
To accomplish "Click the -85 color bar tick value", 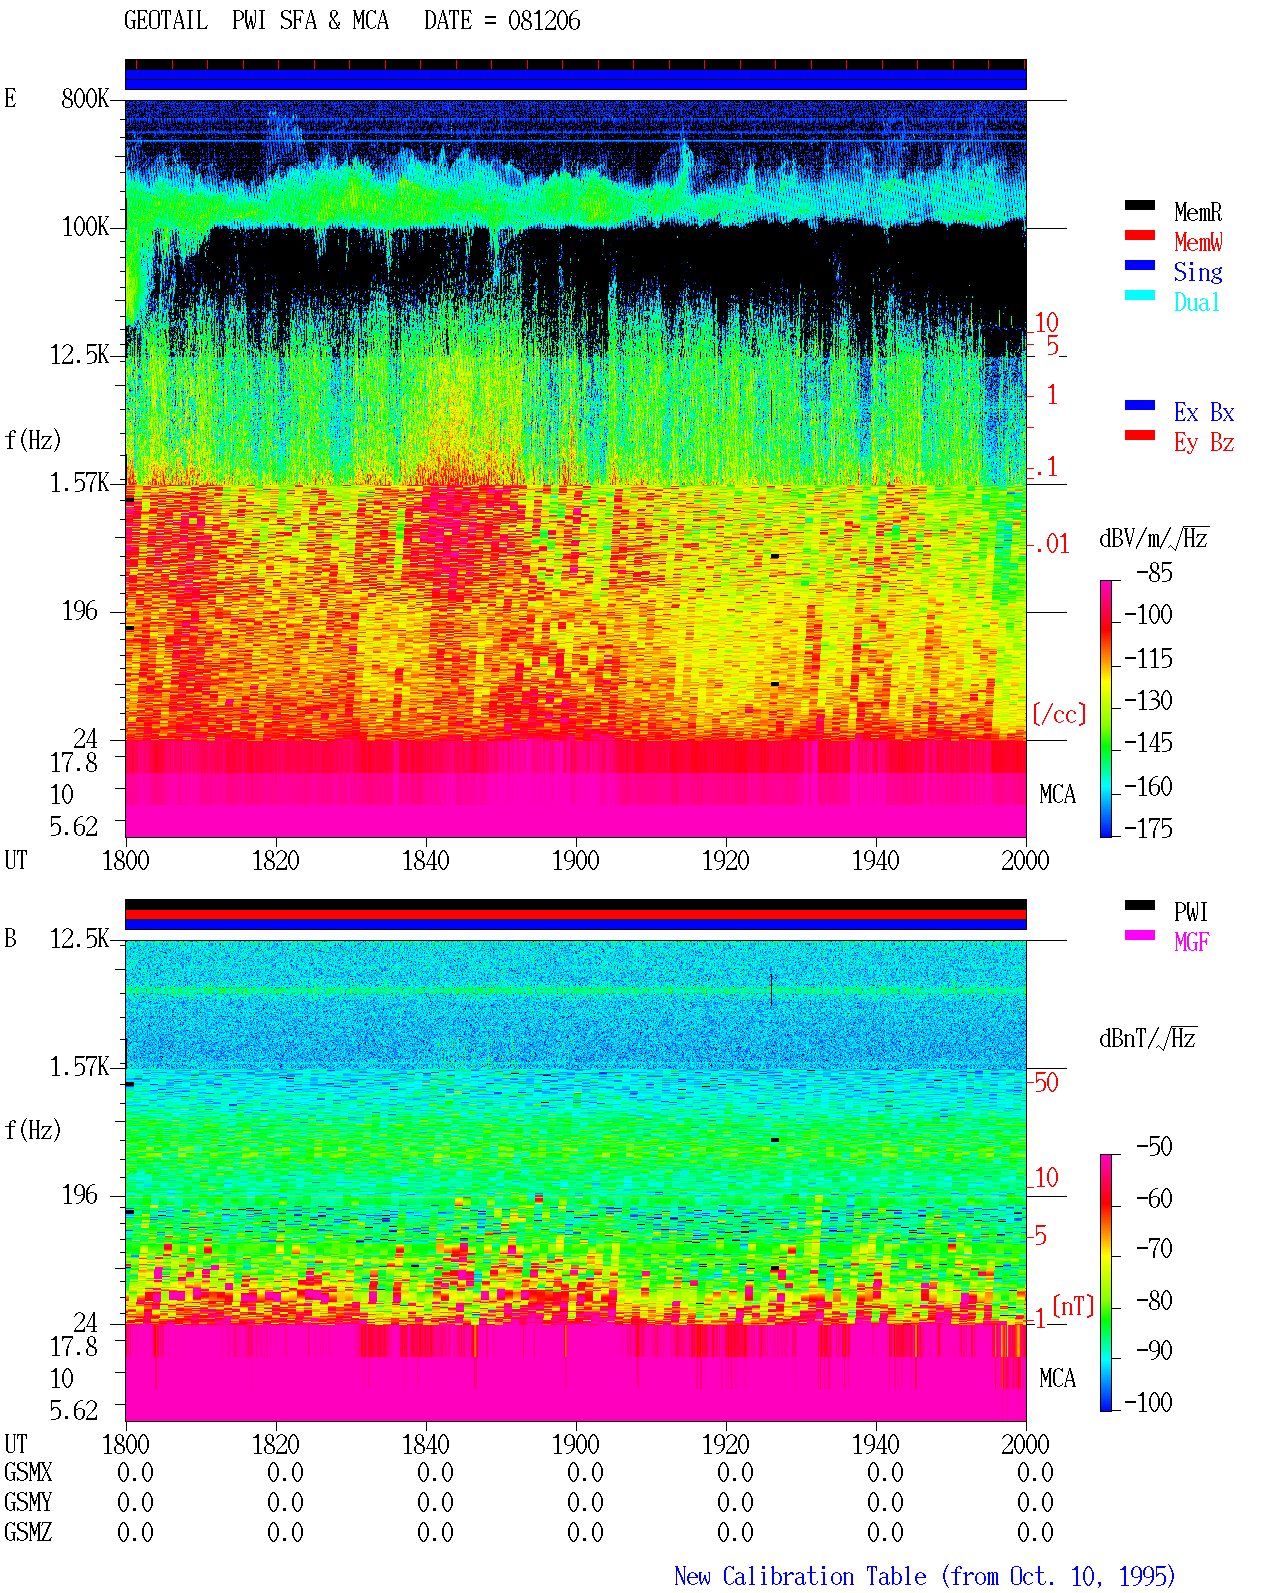I will pyautogui.click(x=1154, y=573).
